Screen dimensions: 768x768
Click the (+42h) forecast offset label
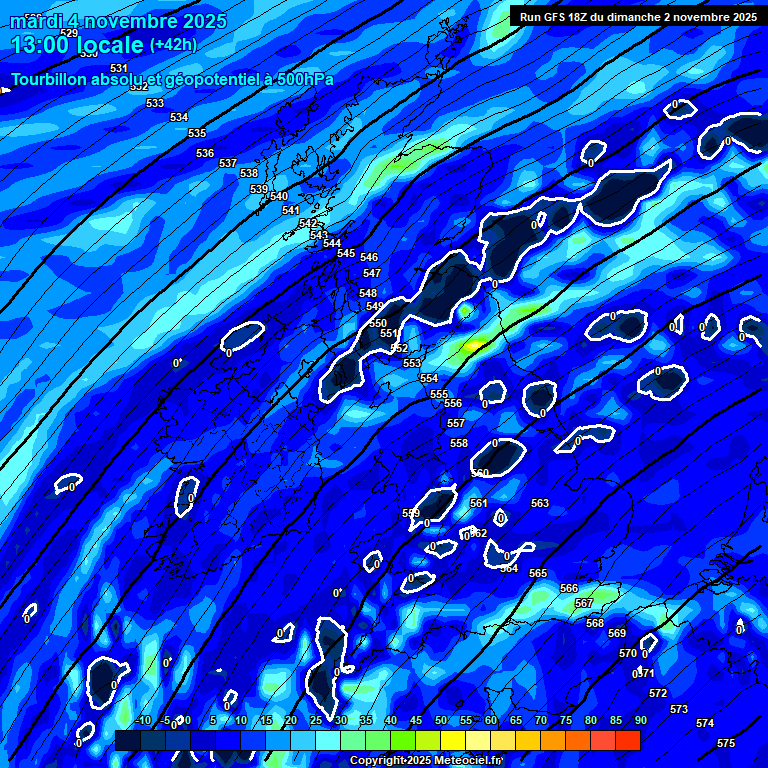[x=173, y=45]
